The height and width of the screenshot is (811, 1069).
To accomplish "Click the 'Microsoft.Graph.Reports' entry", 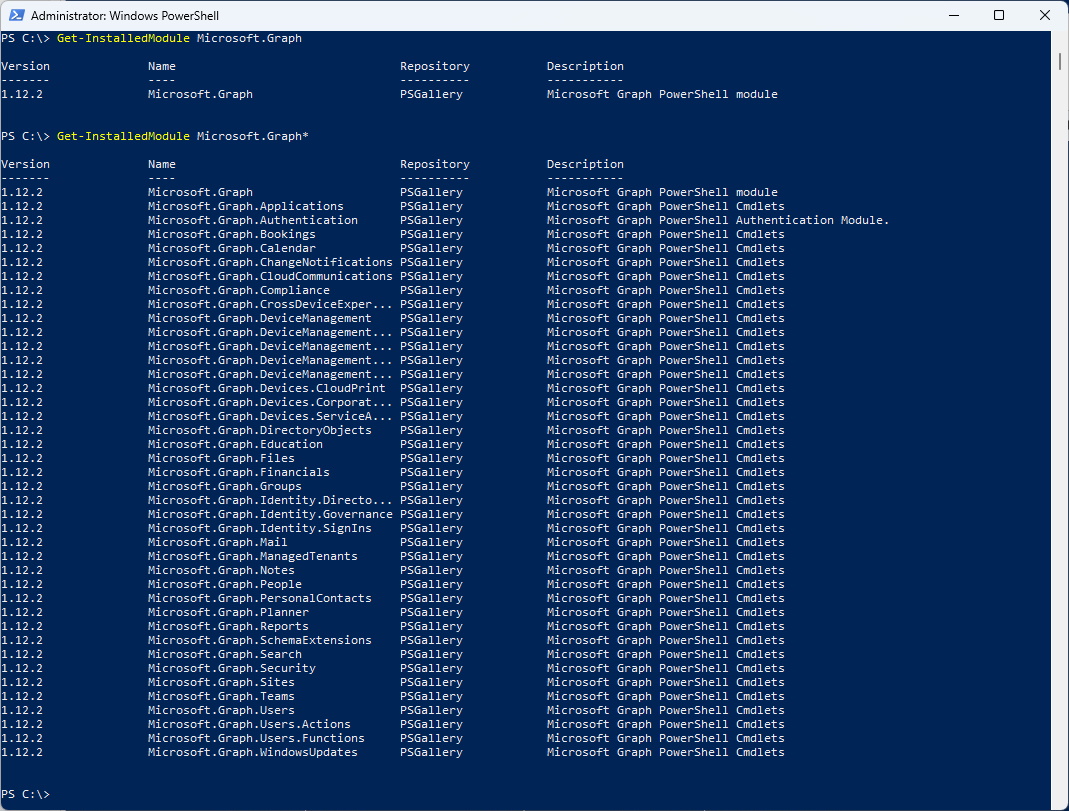I will tap(228, 626).
